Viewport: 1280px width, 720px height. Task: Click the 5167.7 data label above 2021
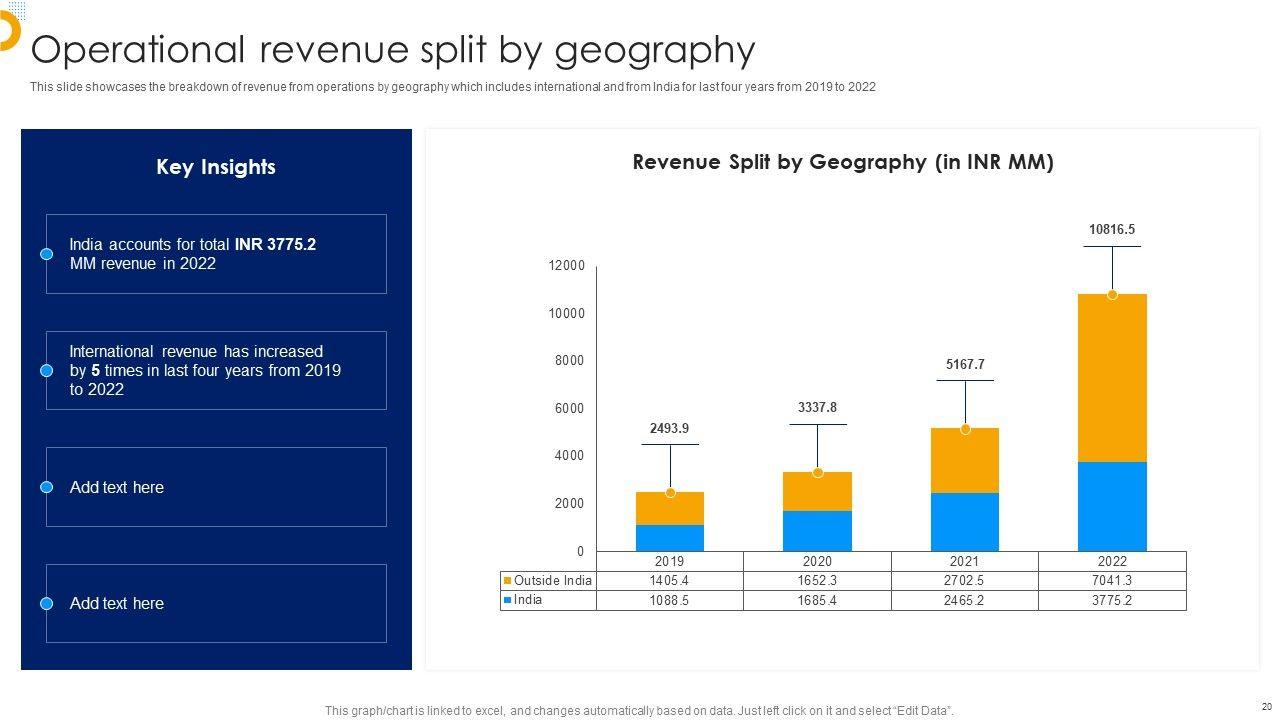965,365
